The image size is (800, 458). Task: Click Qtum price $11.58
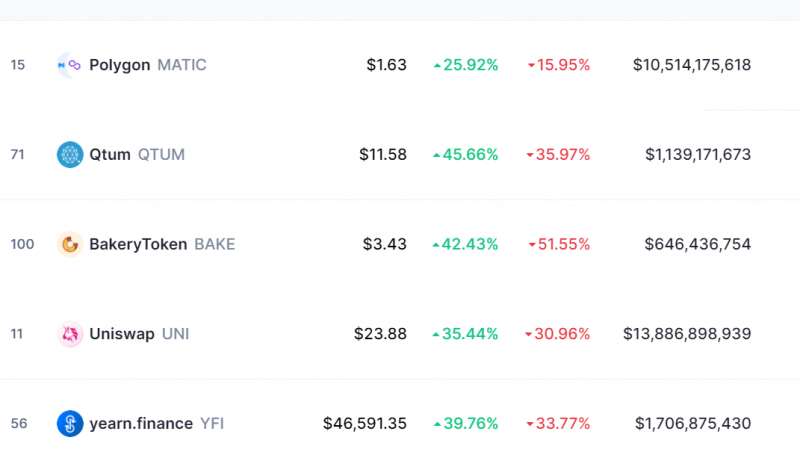point(383,155)
